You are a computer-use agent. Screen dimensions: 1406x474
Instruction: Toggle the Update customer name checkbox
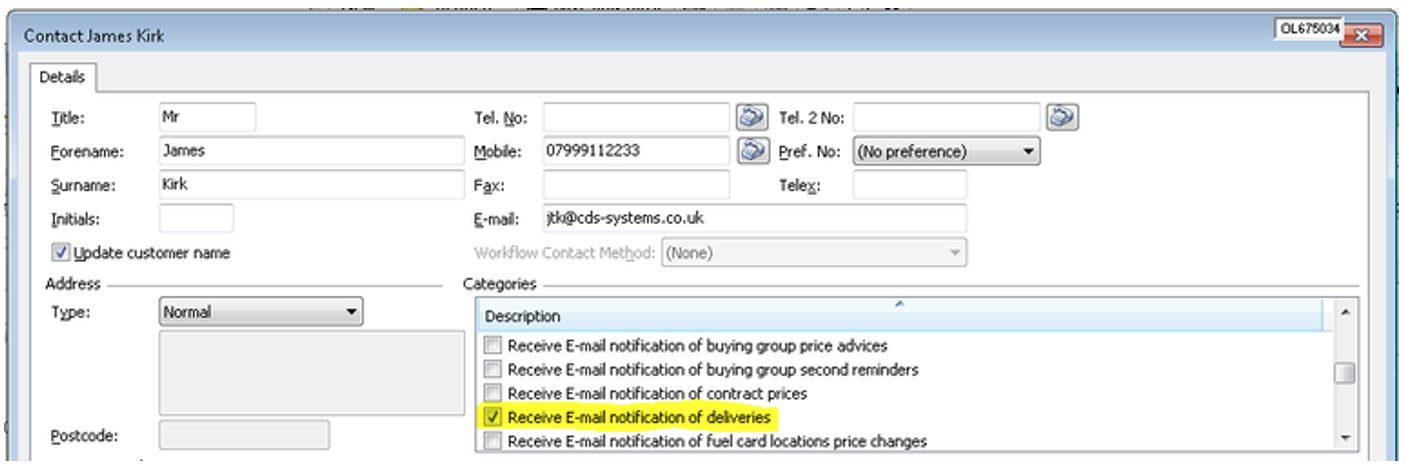61,253
